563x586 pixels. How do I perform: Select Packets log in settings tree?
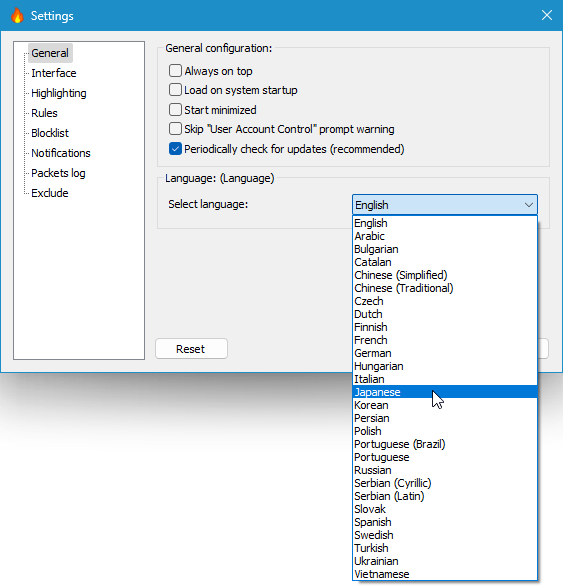click(x=58, y=173)
